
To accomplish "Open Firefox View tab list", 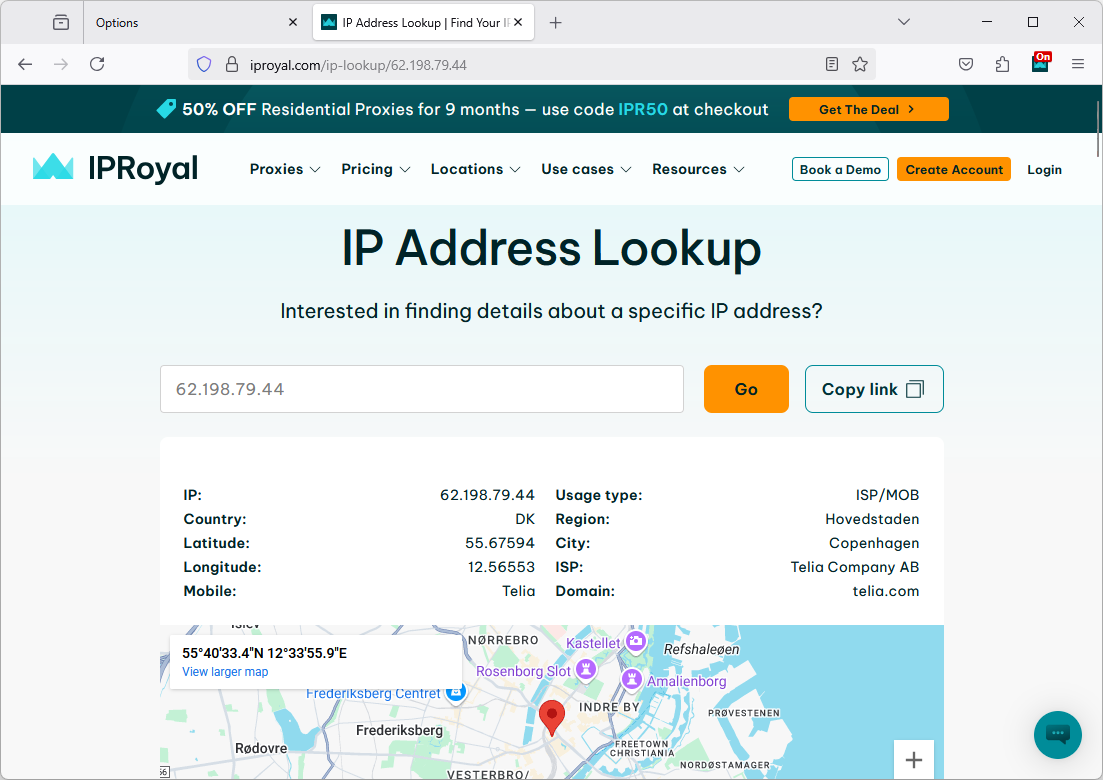I will (x=61, y=23).
